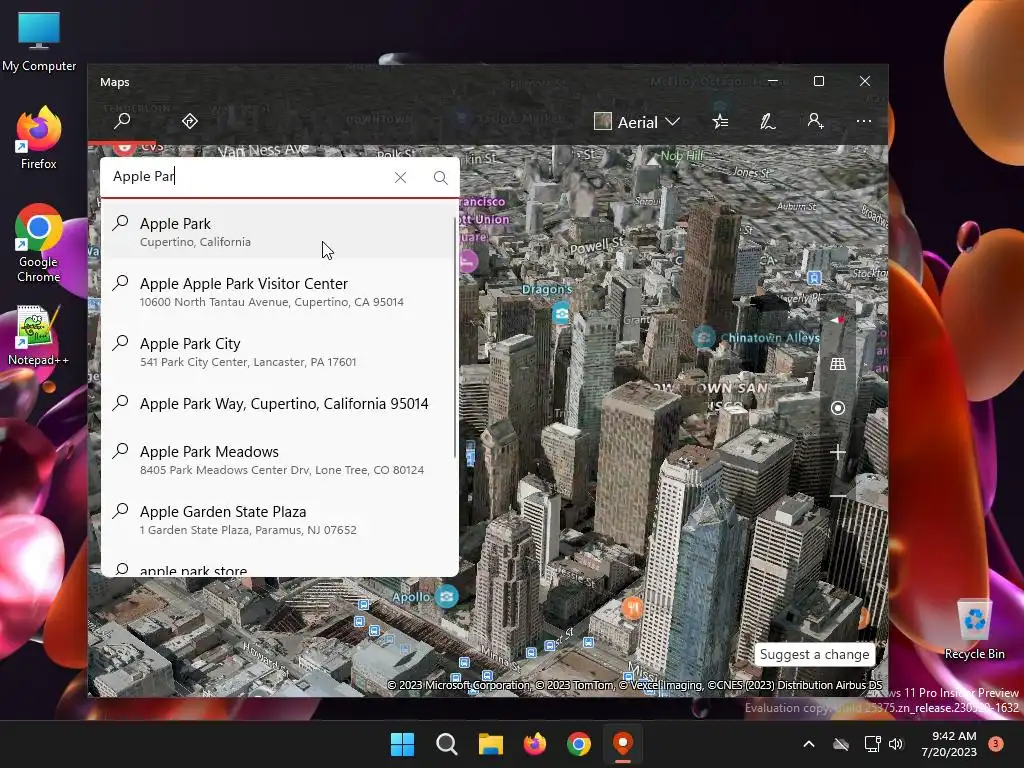The height and width of the screenshot is (768, 1024).
Task: Click the Maps app taskbar icon
Action: (623, 744)
